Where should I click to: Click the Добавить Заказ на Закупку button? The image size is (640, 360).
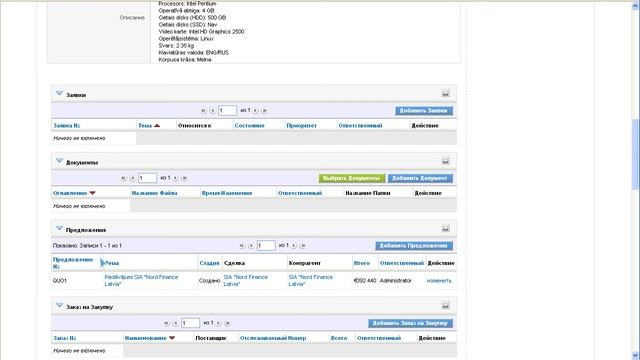[x=410, y=323]
